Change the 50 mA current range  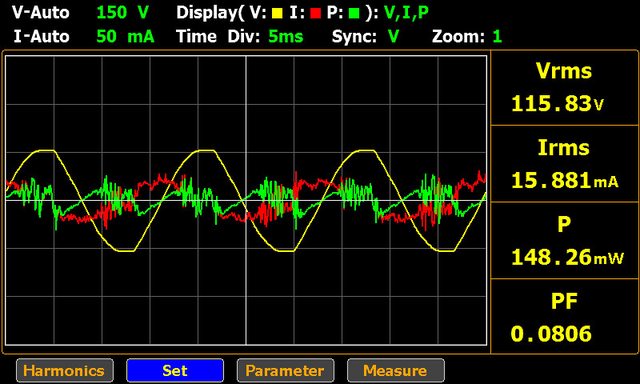(x=125, y=37)
